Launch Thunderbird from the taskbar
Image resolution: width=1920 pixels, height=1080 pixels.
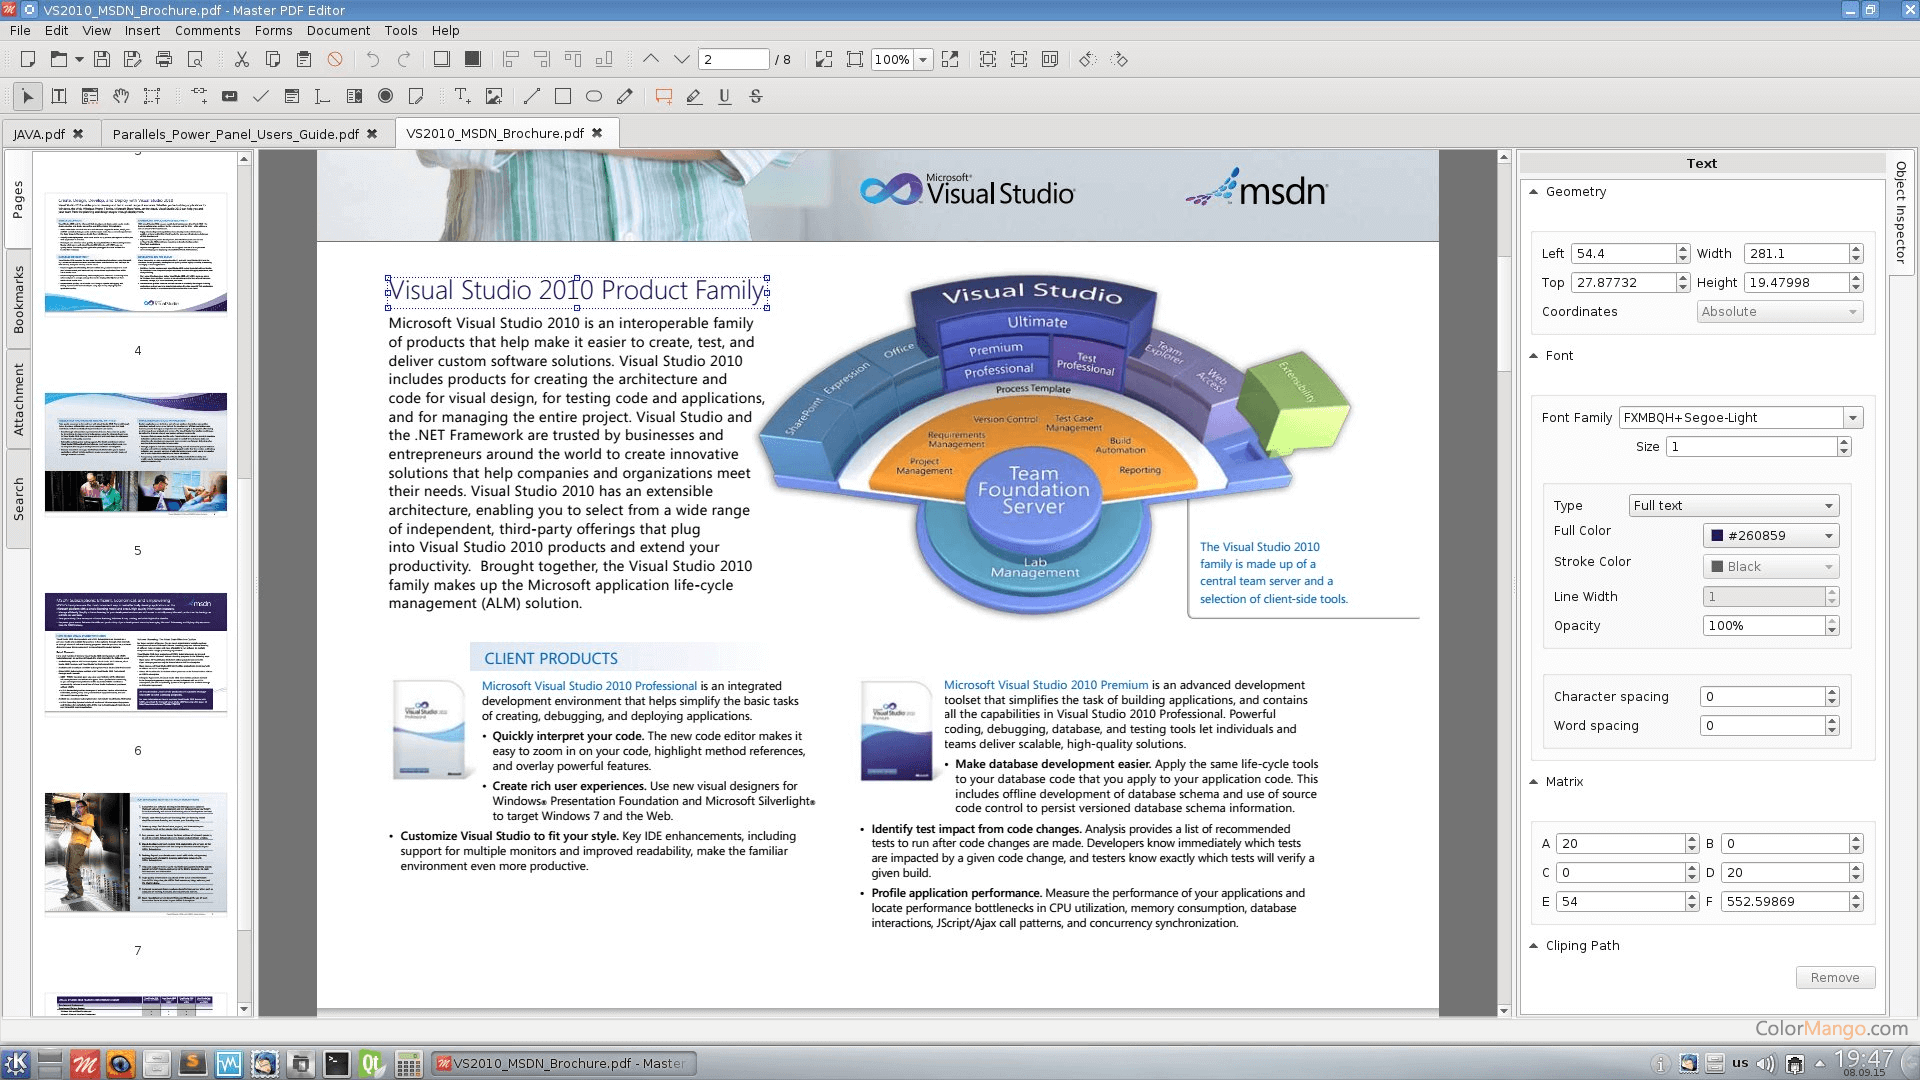pyautogui.click(x=264, y=1064)
